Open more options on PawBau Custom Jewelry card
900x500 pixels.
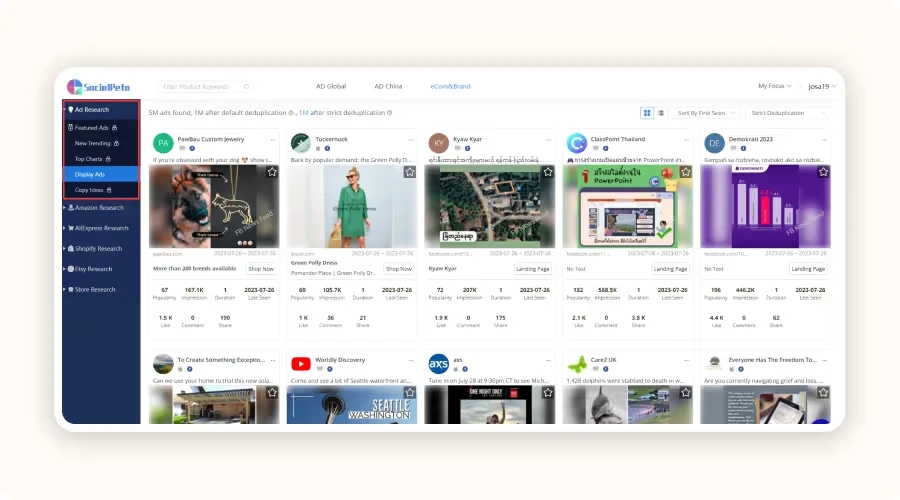(x=273, y=137)
